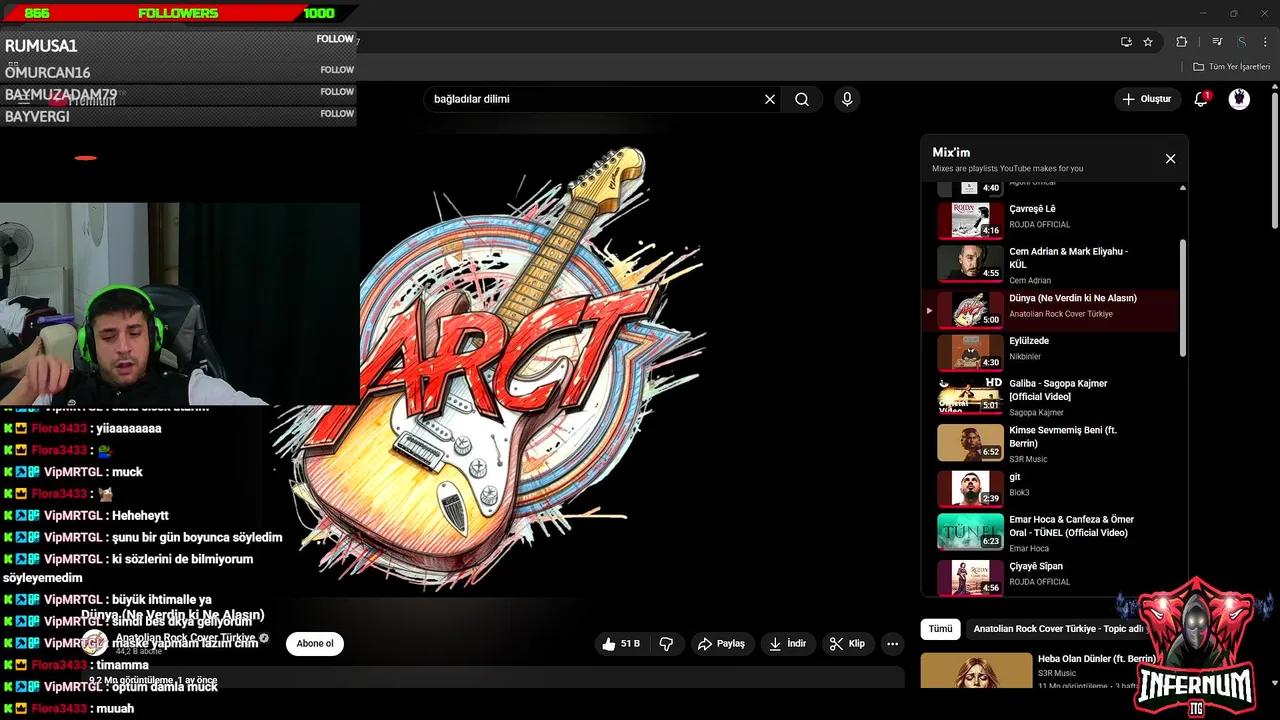
Task: Open the Heba Olan Dünler (ft. Berrin) title
Action: point(1097,659)
